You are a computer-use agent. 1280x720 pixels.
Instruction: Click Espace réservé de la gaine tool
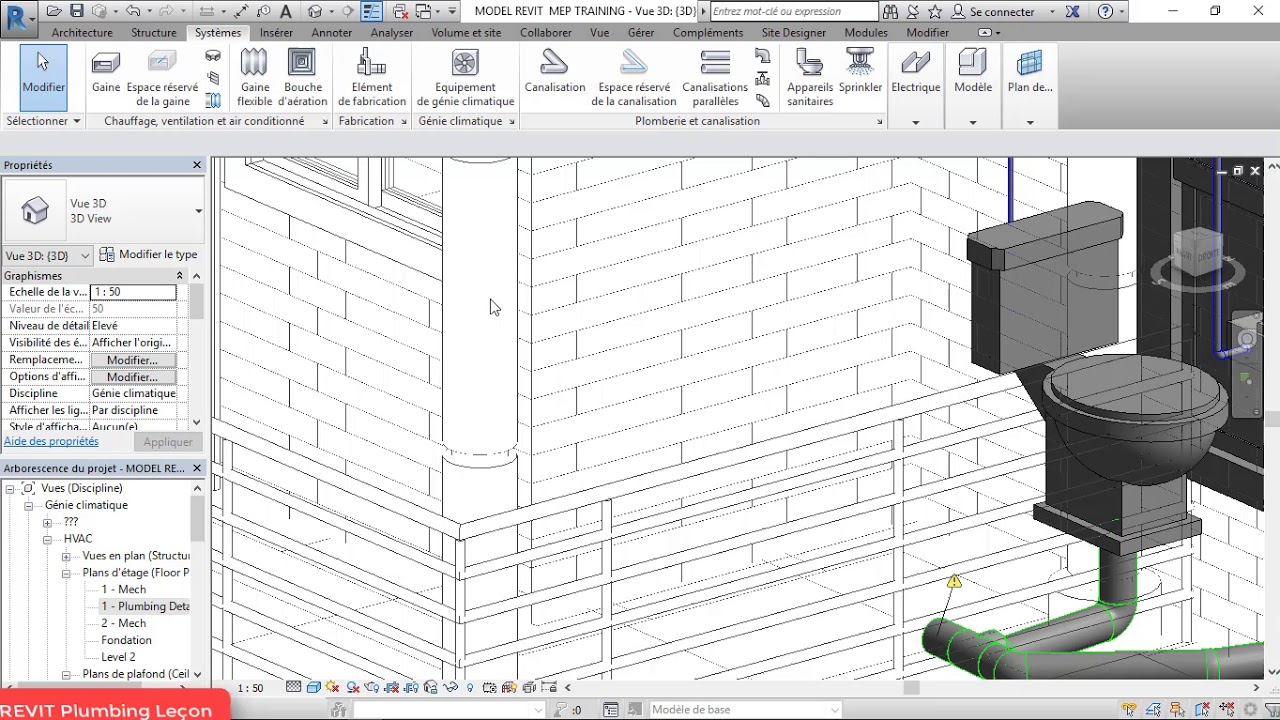[162, 78]
